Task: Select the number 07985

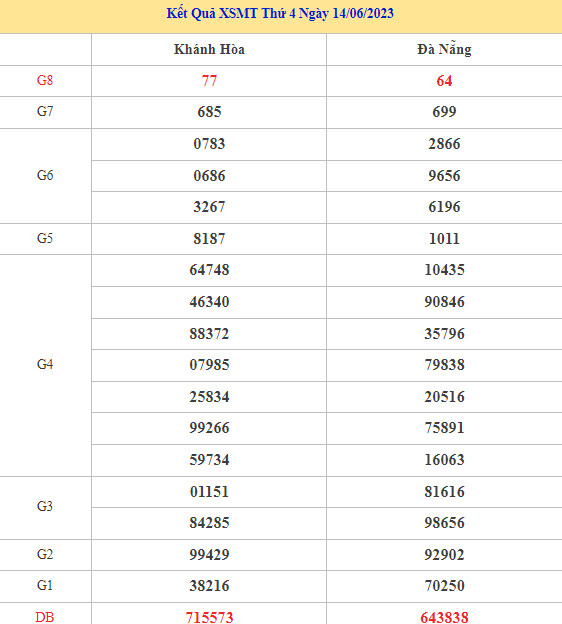Action: (x=209, y=365)
